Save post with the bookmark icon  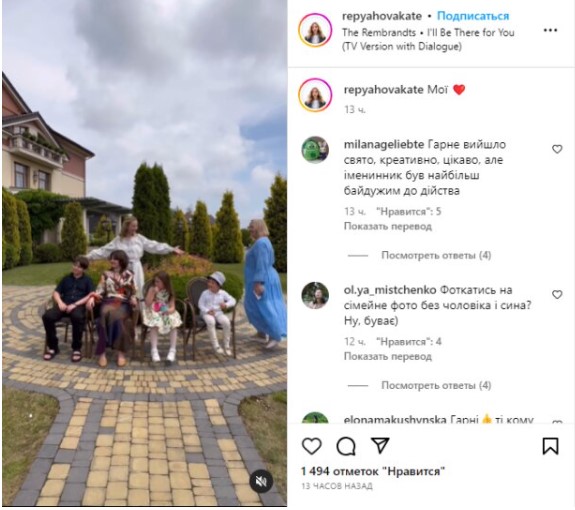point(550,446)
